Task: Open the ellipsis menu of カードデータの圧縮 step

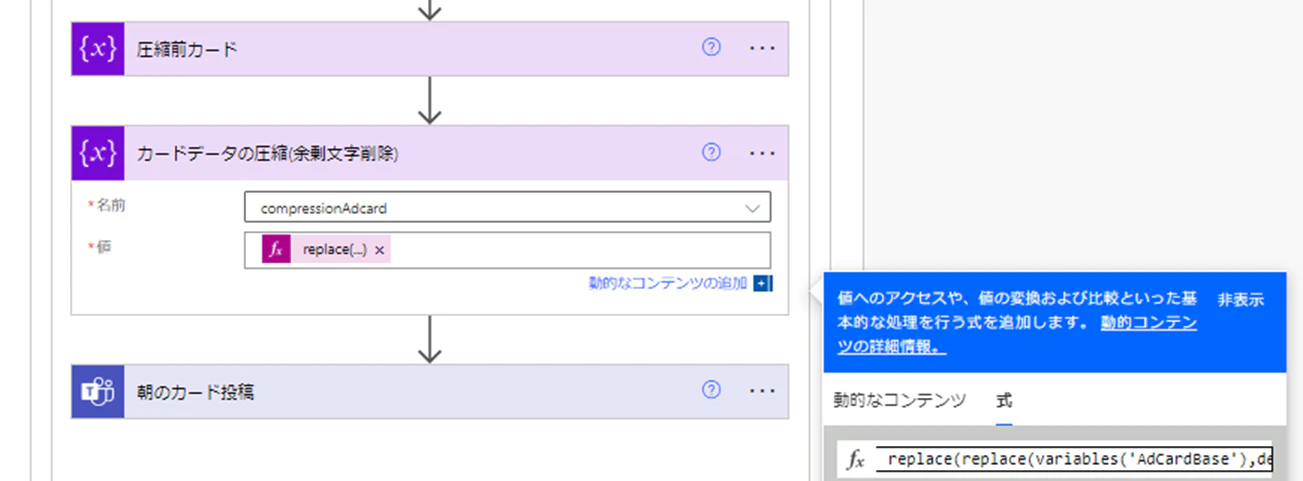Action: click(763, 153)
